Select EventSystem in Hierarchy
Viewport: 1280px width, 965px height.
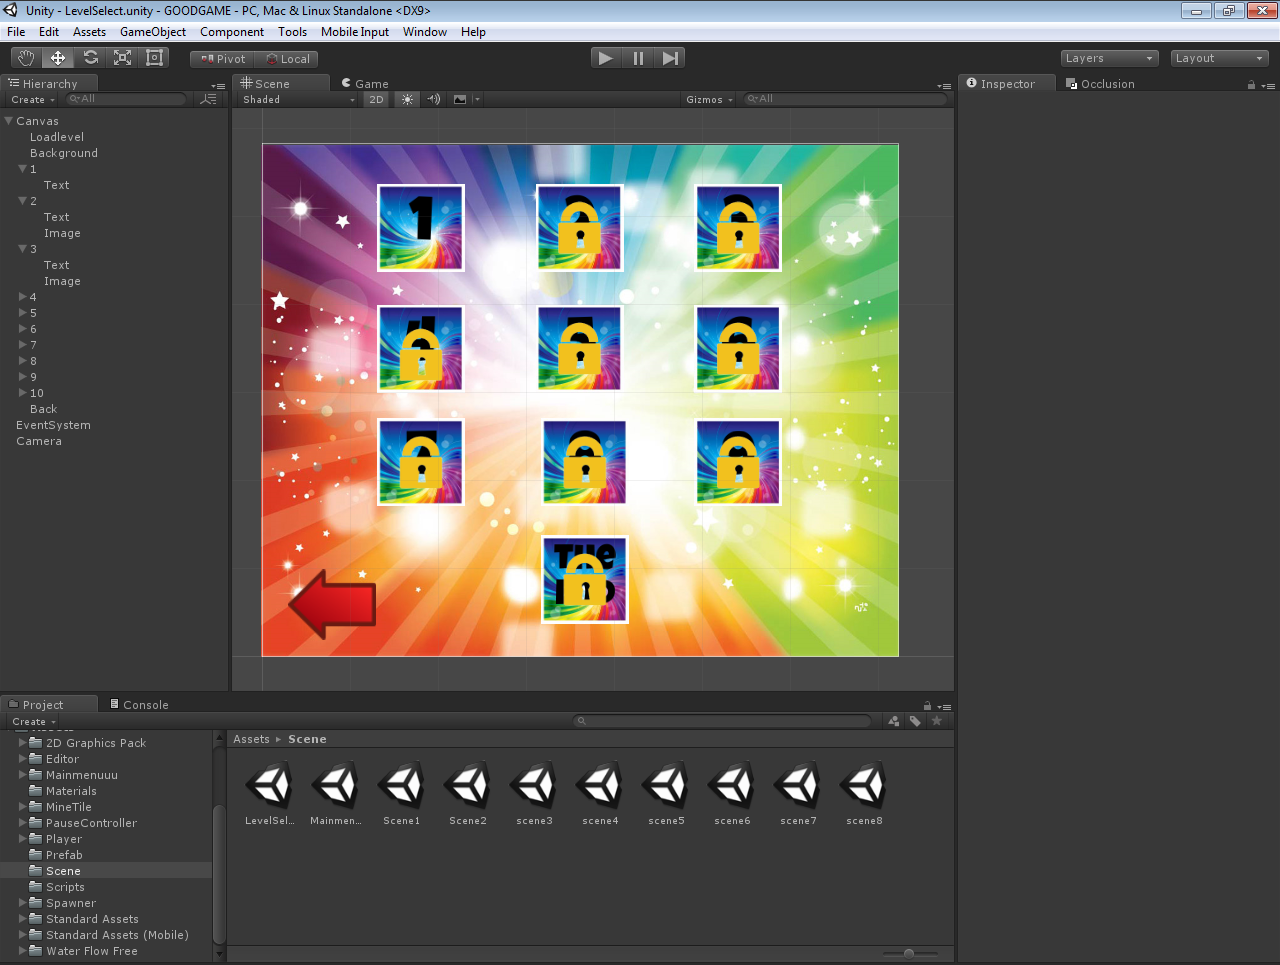click(x=53, y=425)
